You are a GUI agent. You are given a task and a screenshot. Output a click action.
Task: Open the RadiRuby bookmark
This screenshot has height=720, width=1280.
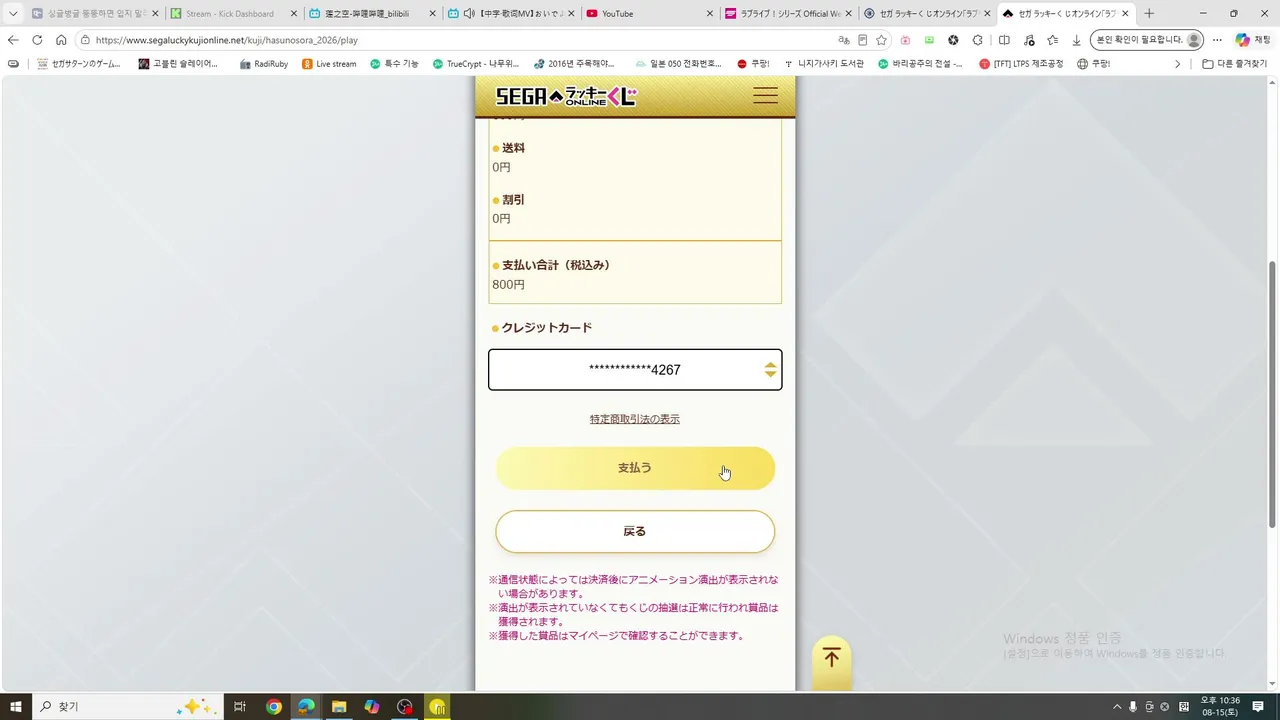[263, 64]
